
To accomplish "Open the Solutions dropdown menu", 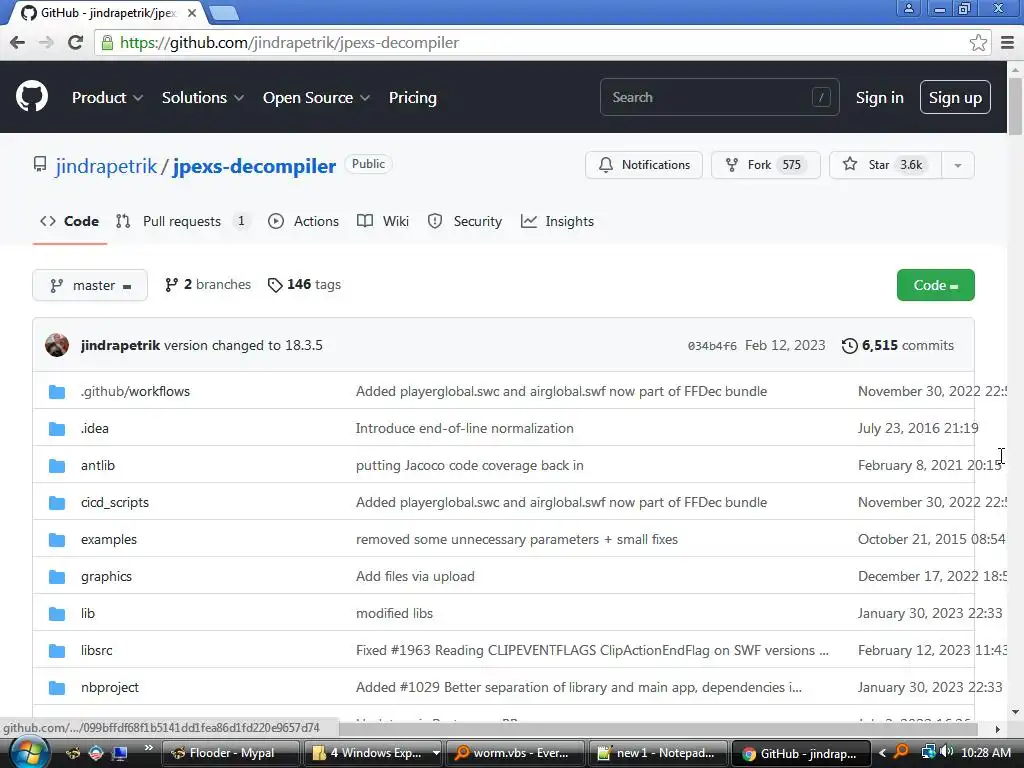I will 202,97.
